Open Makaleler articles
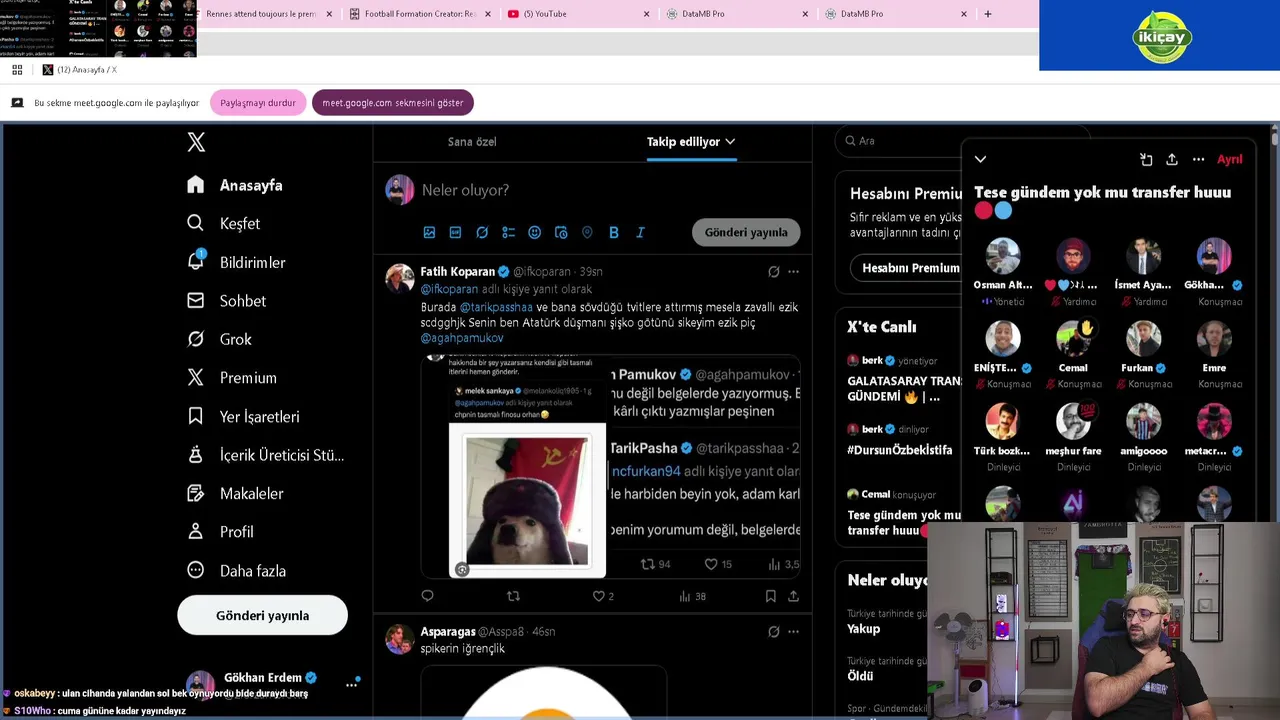This screenshot has width=1280, height=720. pos(235,493)
